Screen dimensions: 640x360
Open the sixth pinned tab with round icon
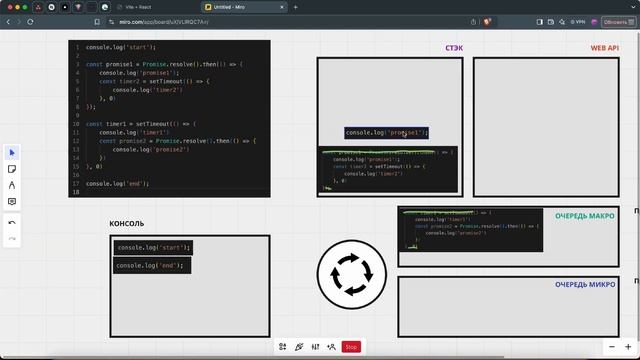pyautogui.click(x=105, y=7)
